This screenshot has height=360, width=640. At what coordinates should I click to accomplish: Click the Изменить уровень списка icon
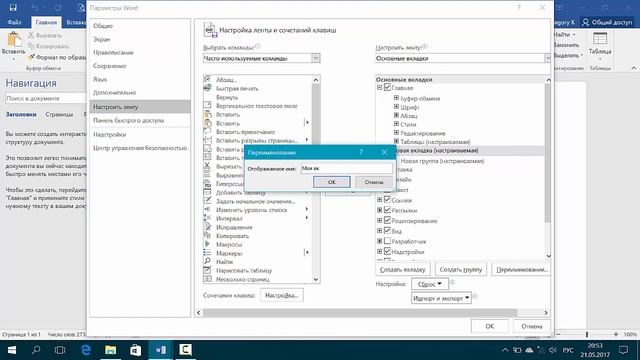[207, 209]
